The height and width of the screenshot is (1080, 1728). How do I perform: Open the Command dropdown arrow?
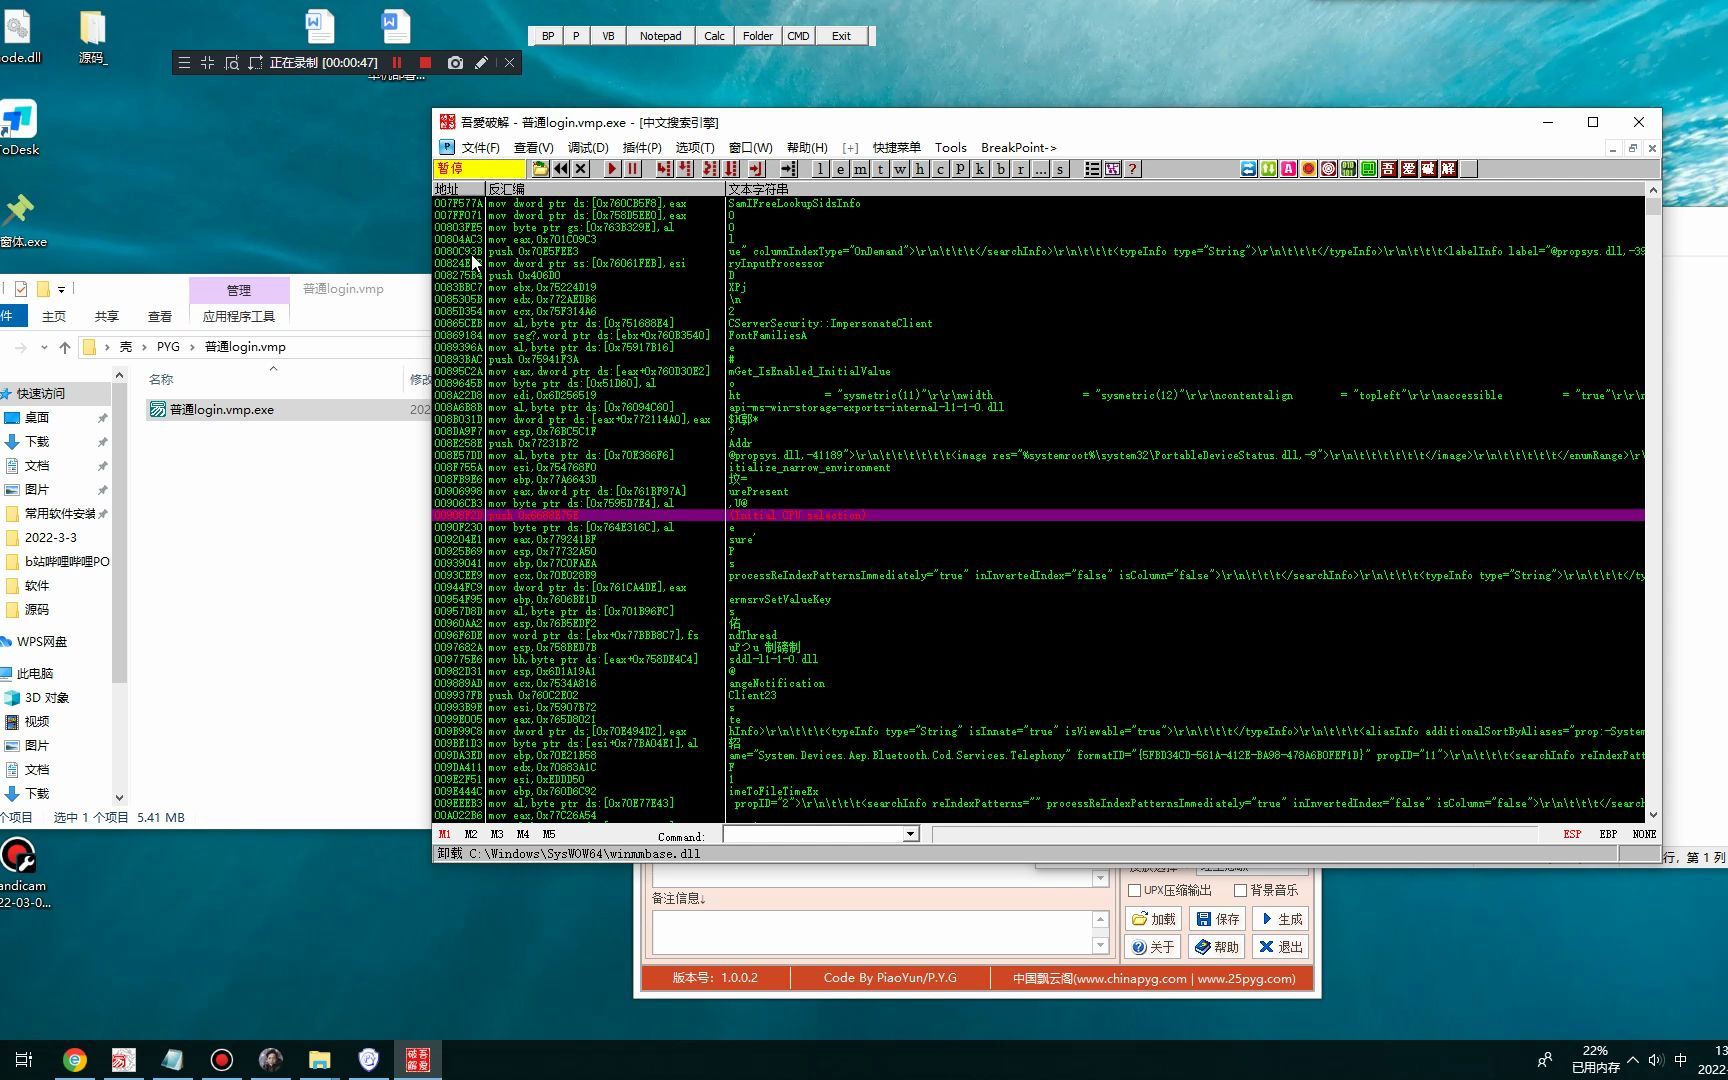click(x=910, y=834)
